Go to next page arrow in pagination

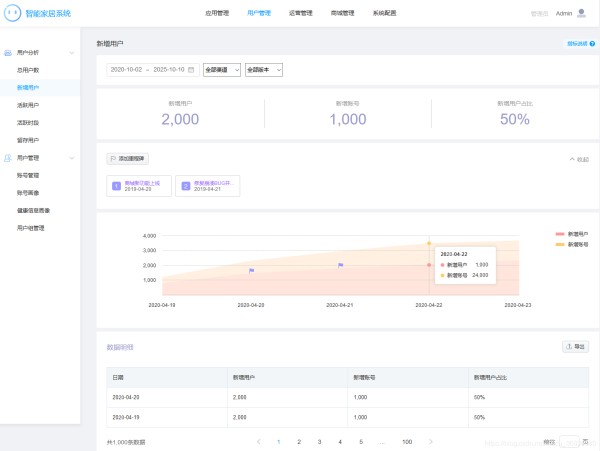(431, 441)
